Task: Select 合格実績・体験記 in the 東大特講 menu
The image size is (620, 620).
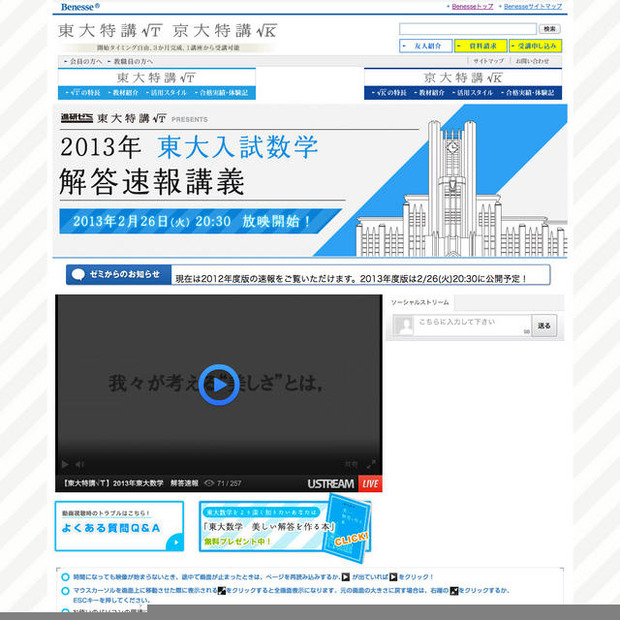Action: (x=221, y=93)
